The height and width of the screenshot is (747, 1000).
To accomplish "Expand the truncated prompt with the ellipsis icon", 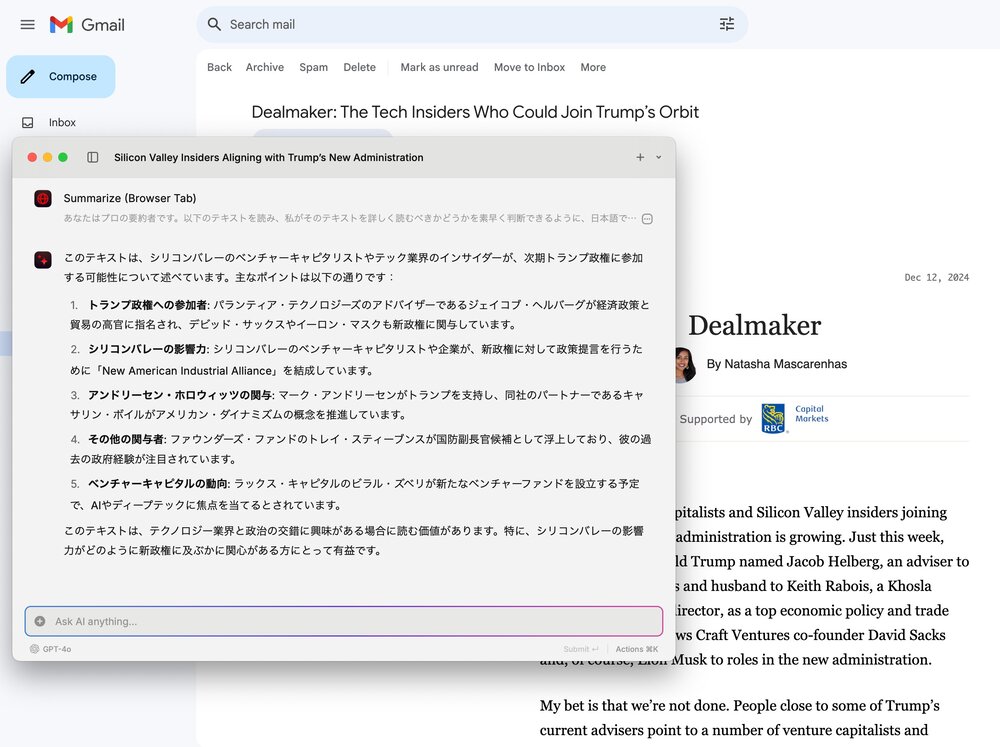I will coord(647,219).
